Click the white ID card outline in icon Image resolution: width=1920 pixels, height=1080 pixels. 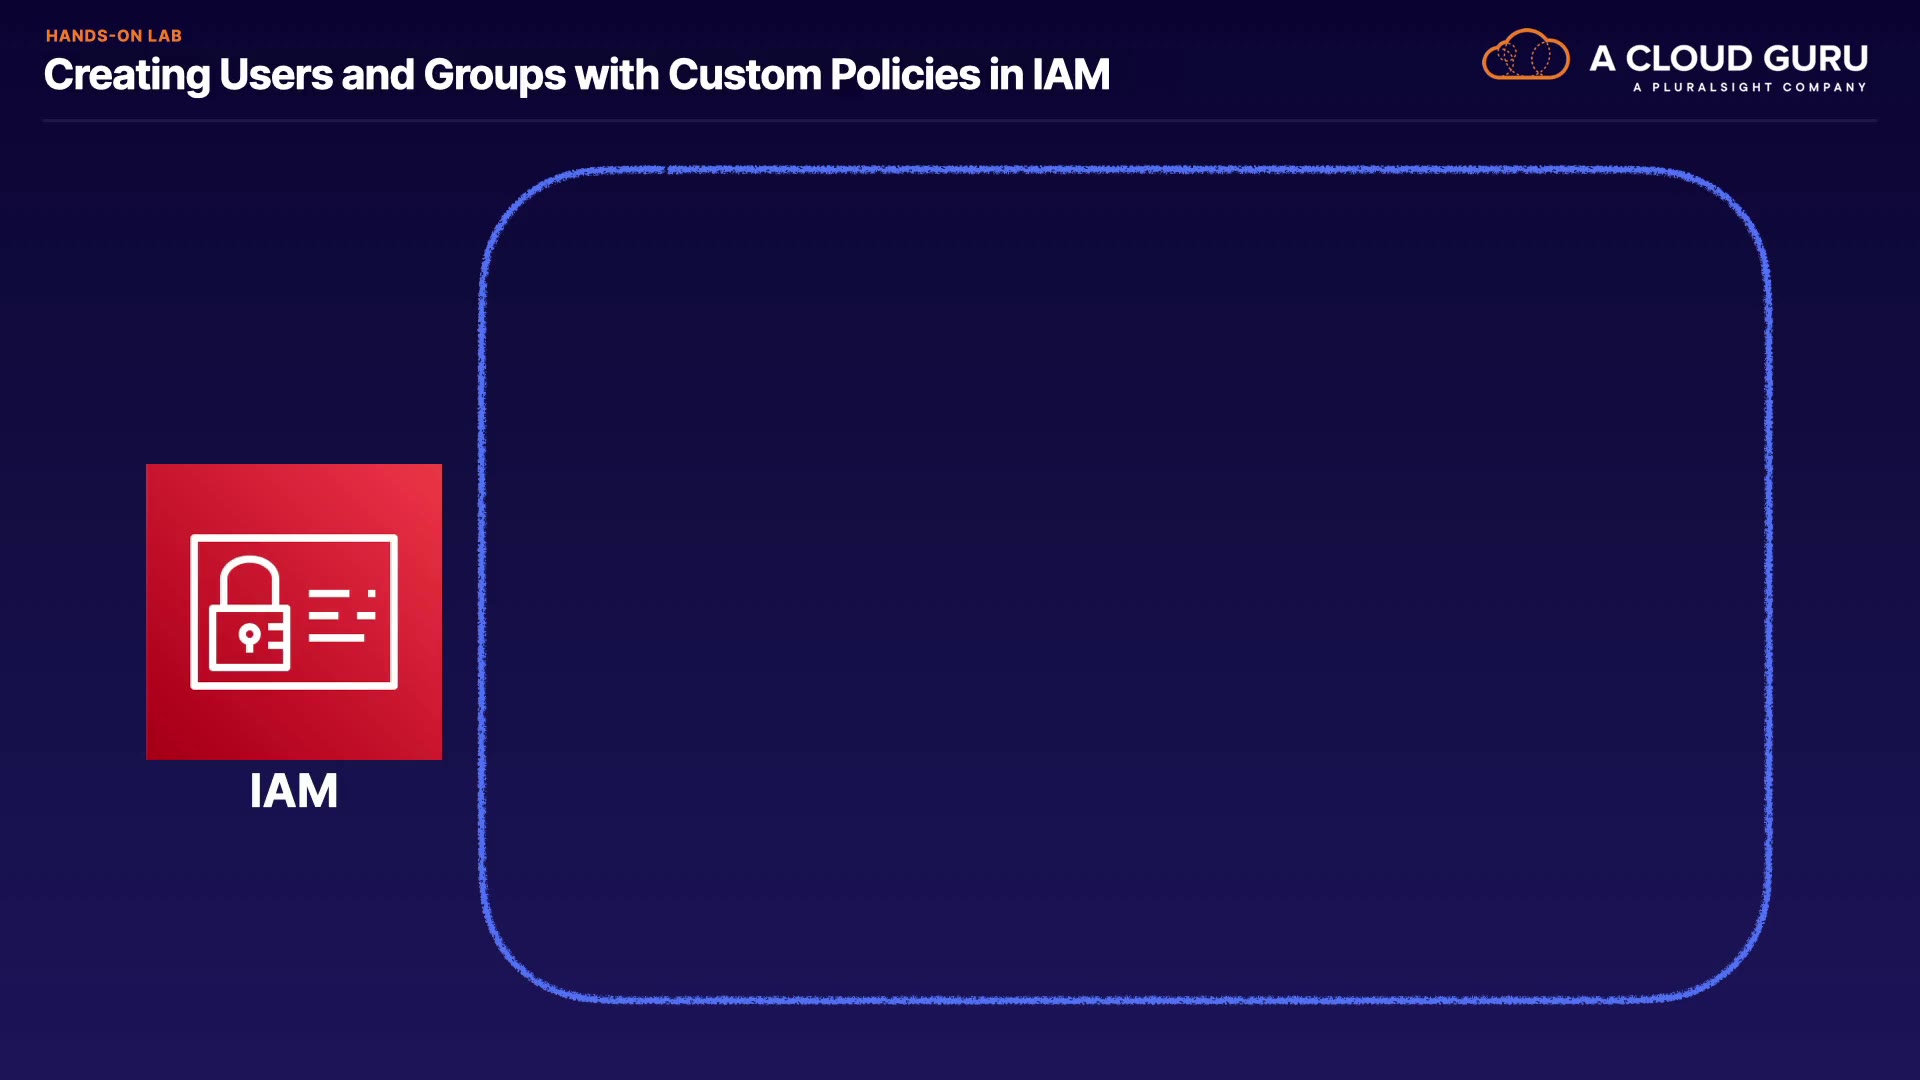tap(294, 540)
